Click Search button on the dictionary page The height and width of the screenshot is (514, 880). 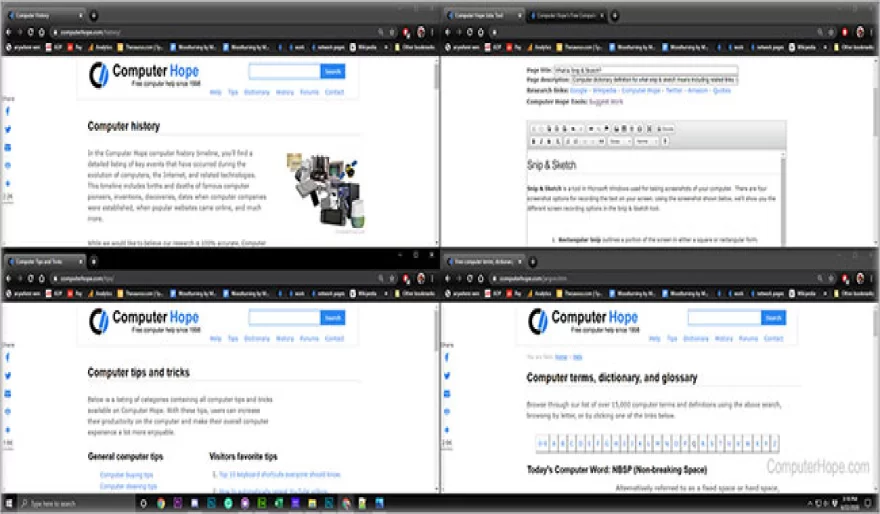coord(773,318)
